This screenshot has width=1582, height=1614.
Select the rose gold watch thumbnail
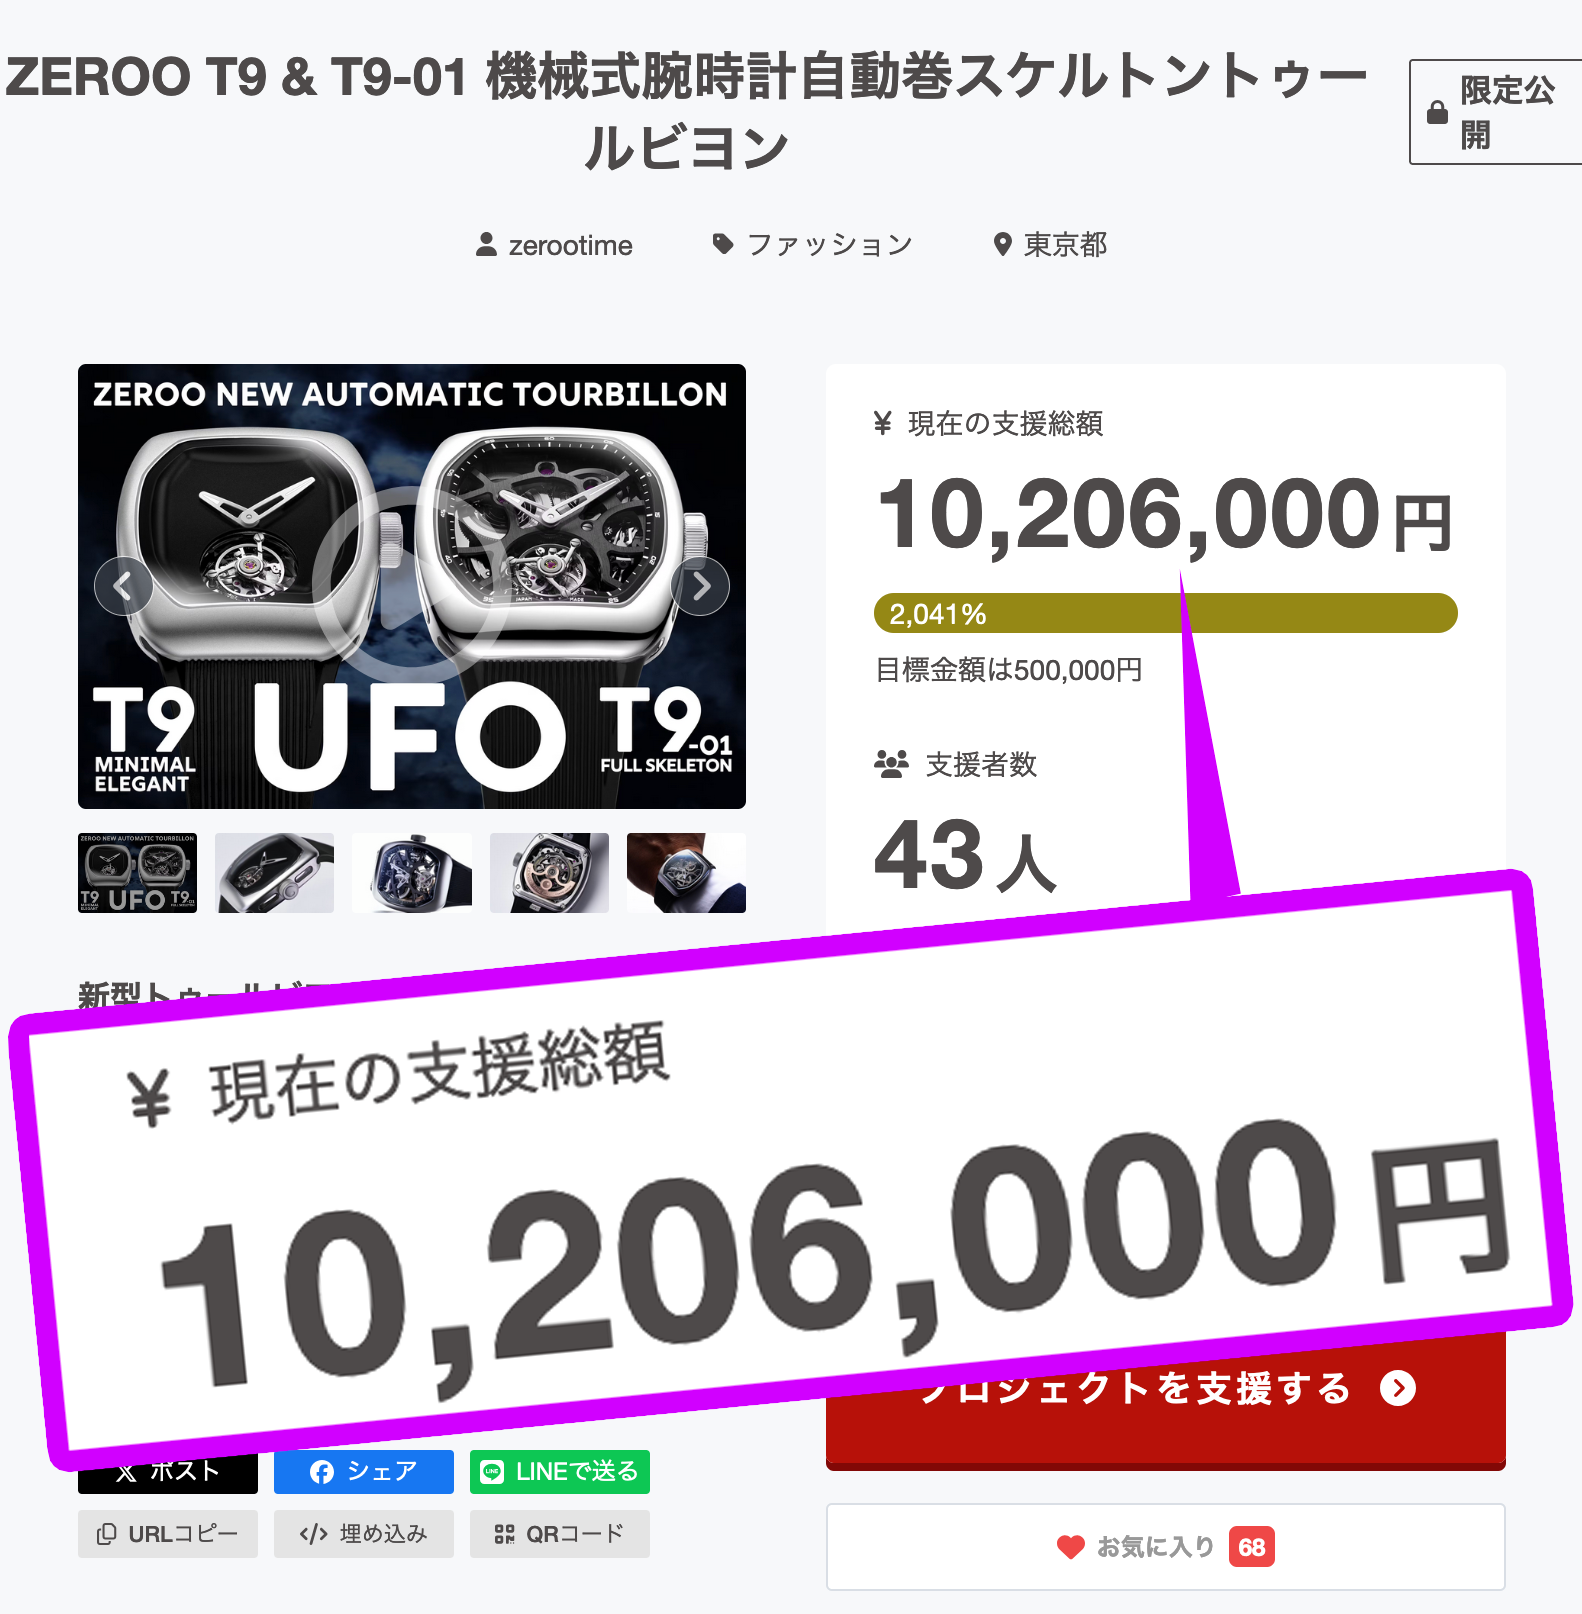(x=549, y=873)
